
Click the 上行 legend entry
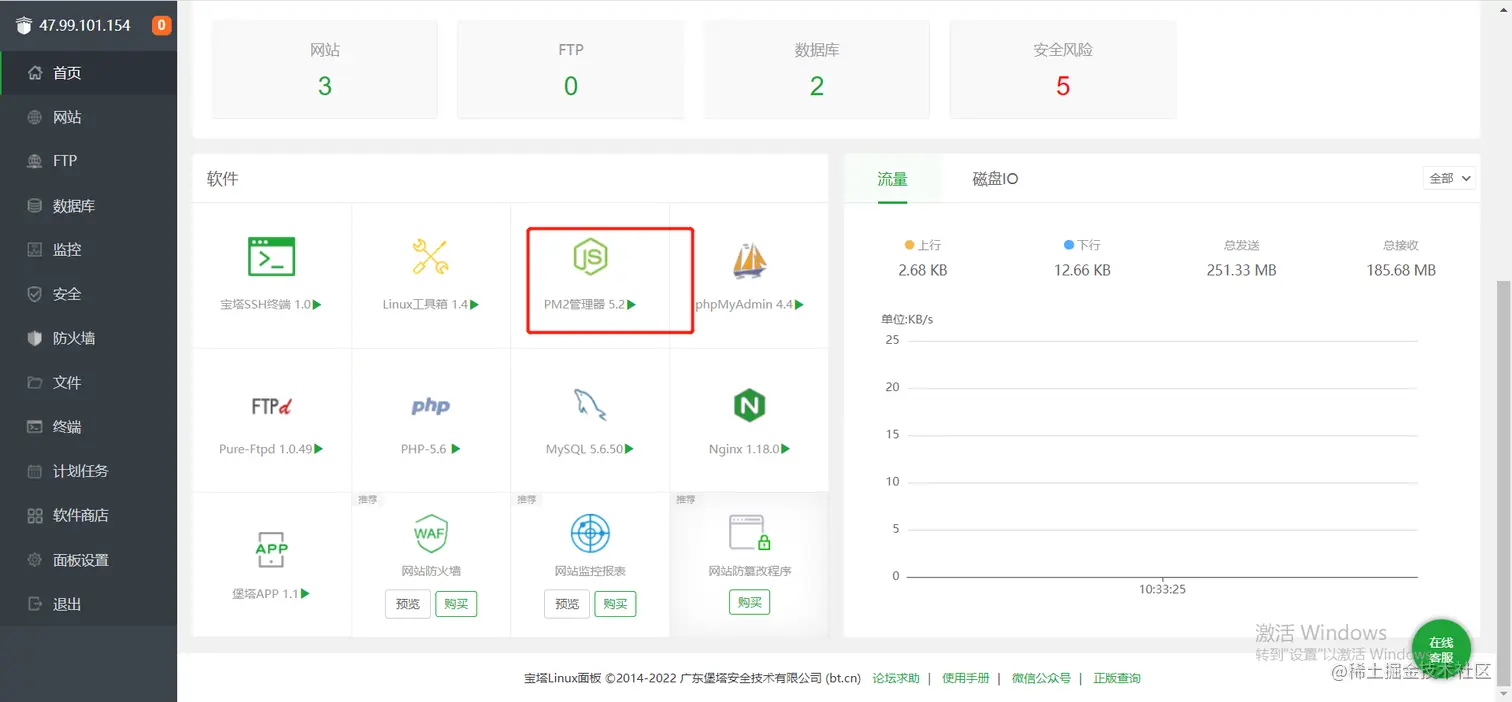point(922,245)
